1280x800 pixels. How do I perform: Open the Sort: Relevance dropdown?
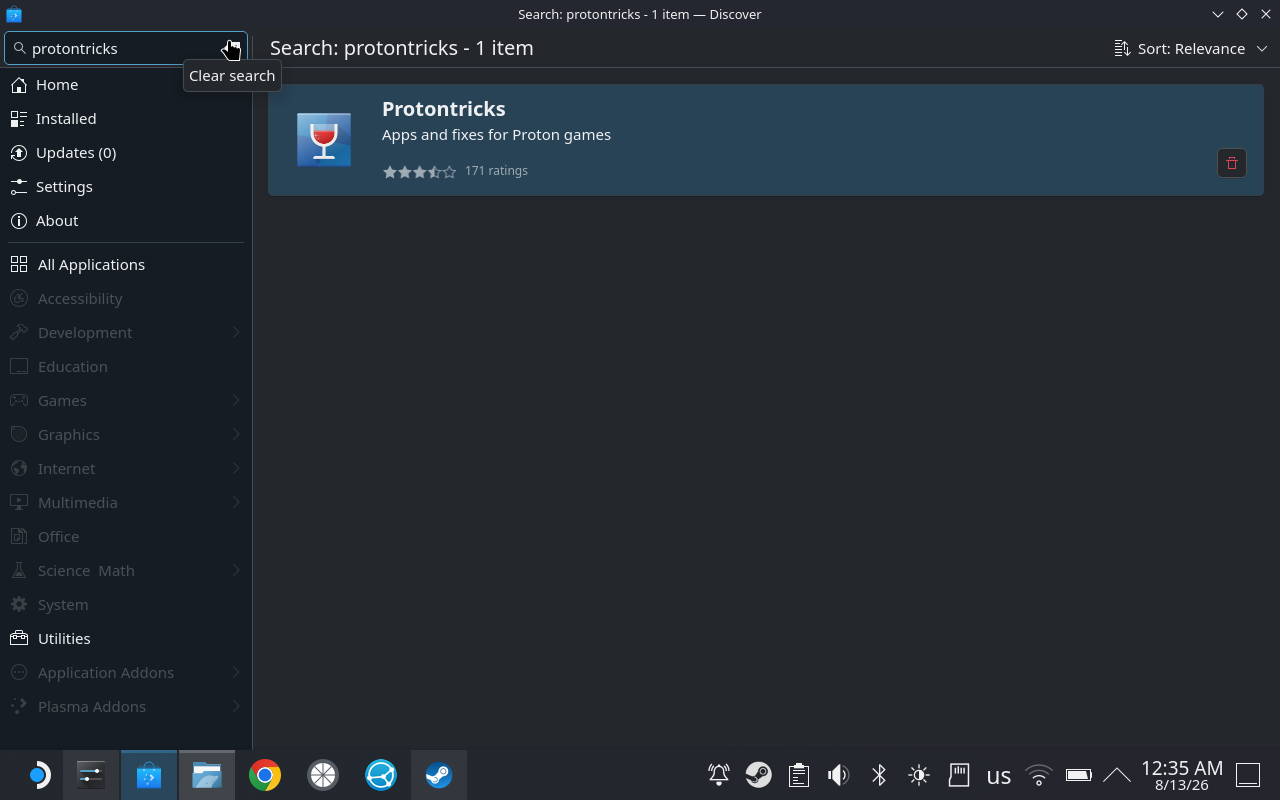1191,48
